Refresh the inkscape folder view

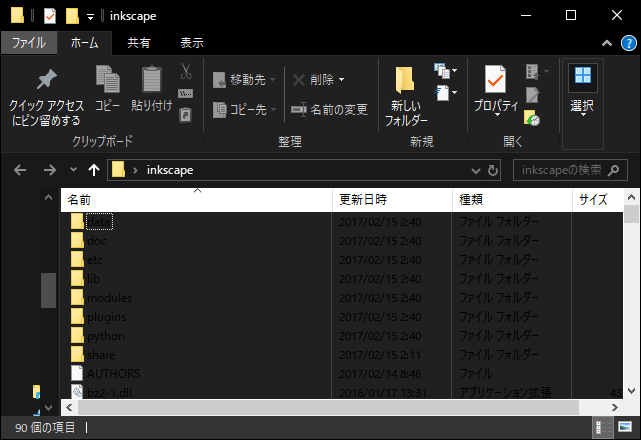point(493,170)
